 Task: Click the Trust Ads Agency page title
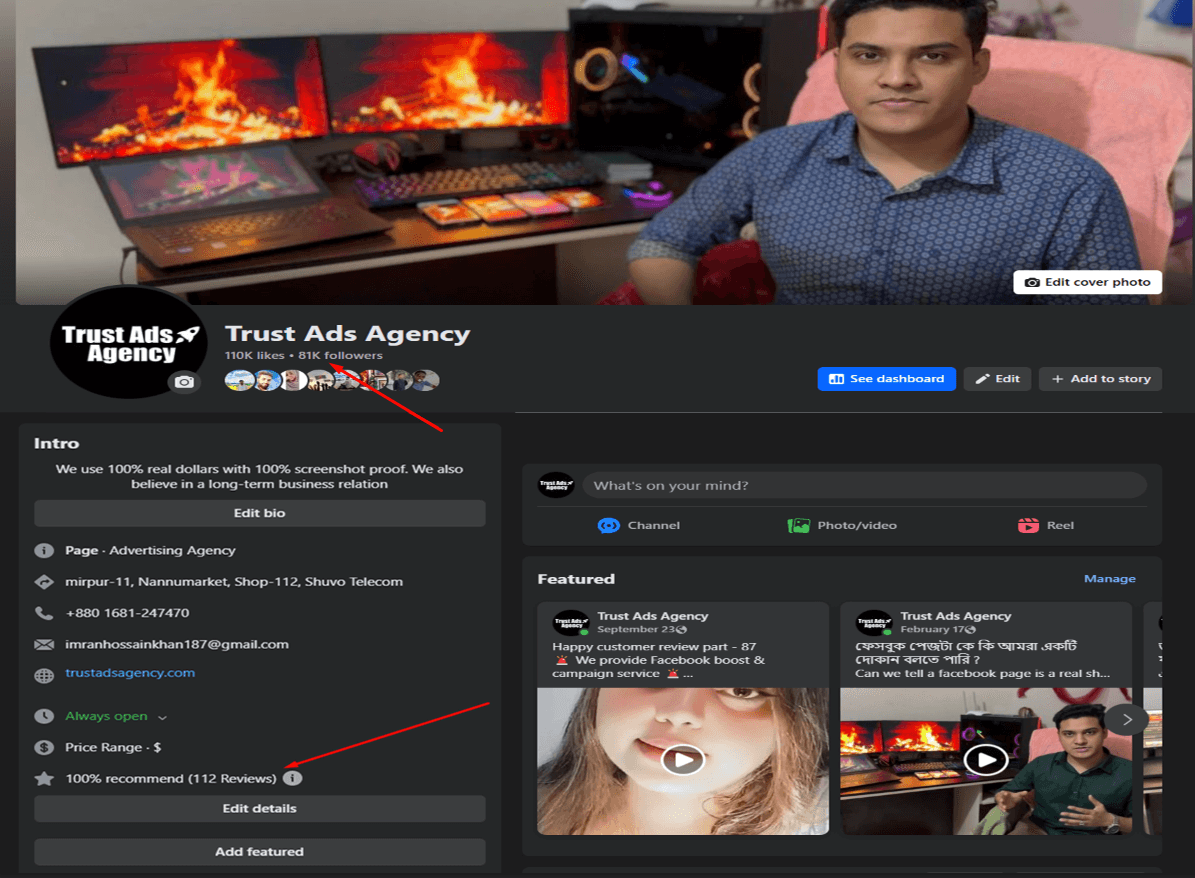pyautogui.click(x=348, y=334)
